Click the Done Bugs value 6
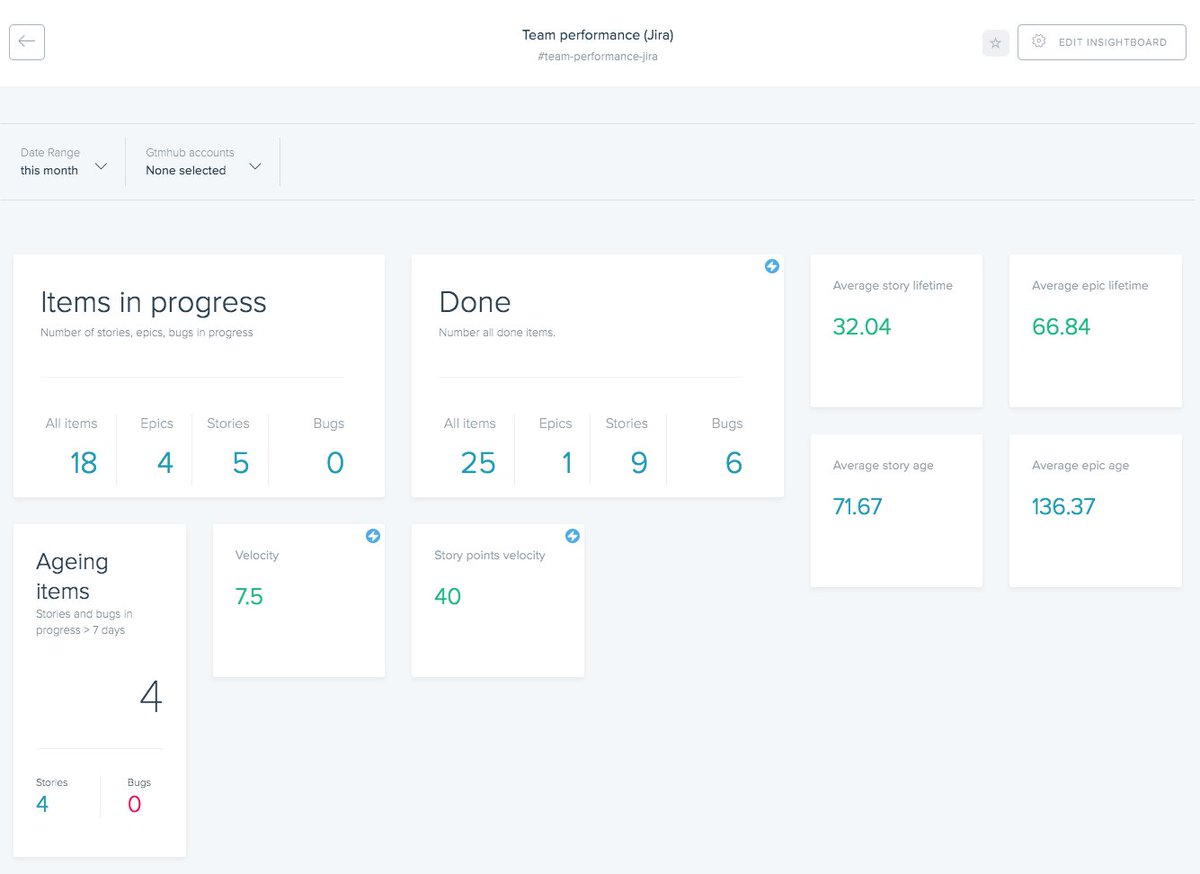 click(x=734, y=463)
